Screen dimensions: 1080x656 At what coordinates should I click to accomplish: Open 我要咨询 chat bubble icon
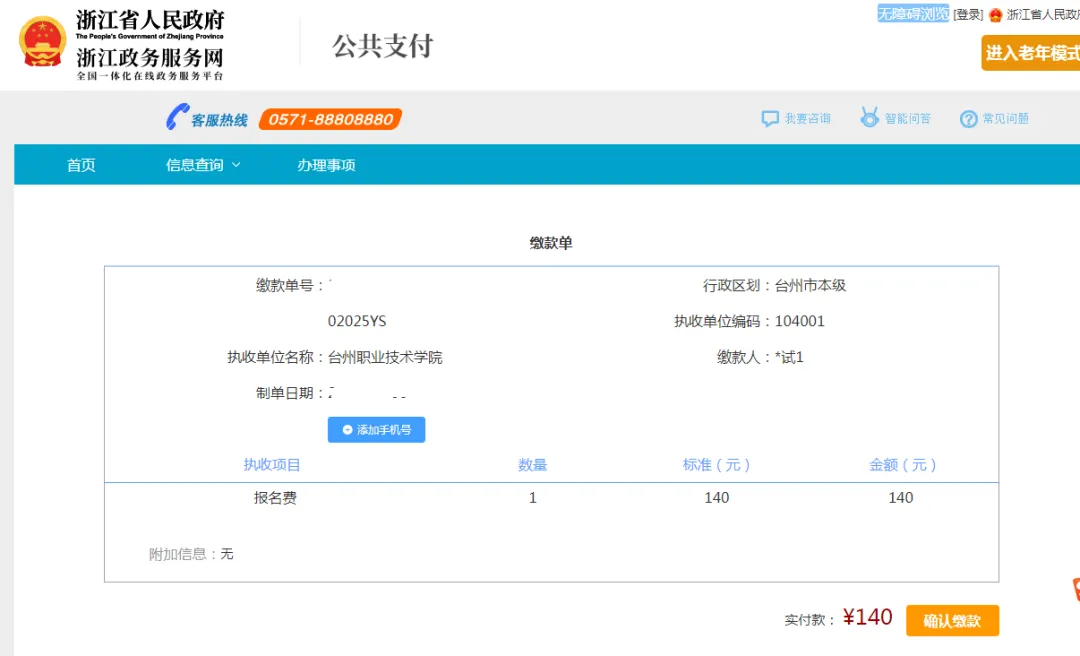coord(769,119)
